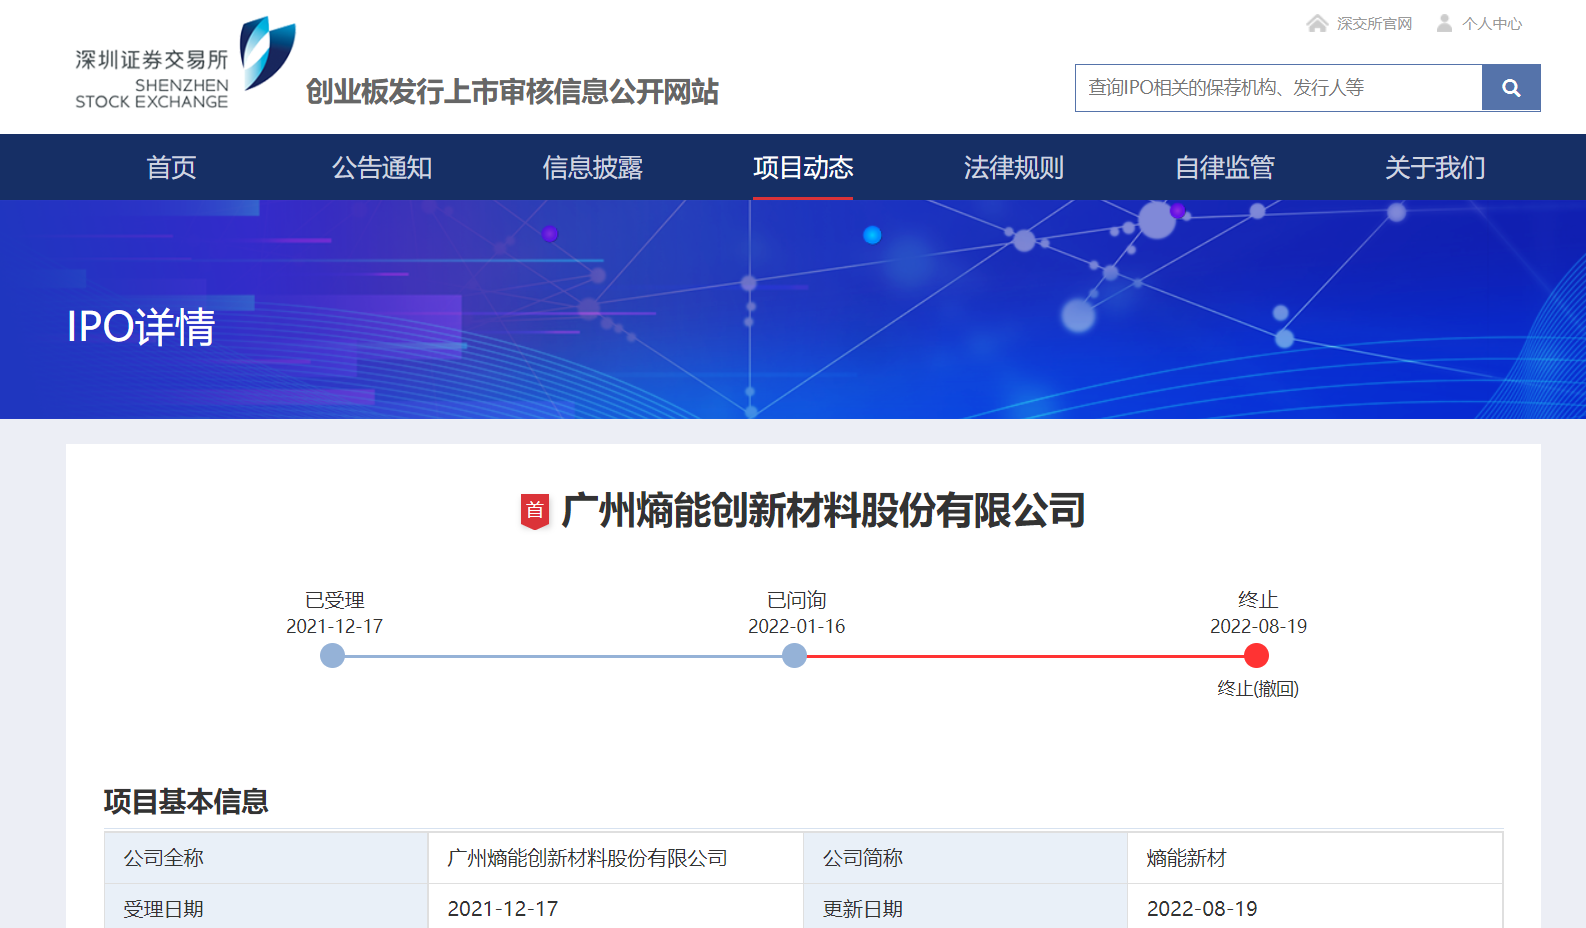Screen dimensions: 1586x928
Task: Focus the IPO search input field
Action: click(x=1279, y=88)
